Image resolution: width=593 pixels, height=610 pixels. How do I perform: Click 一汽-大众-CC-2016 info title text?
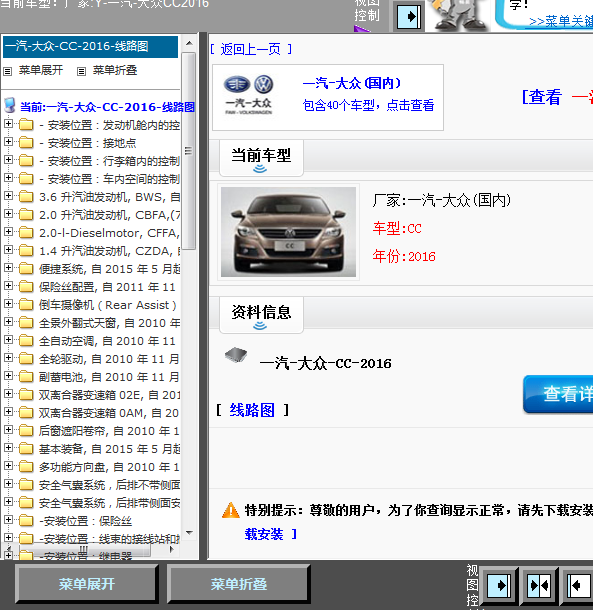click(325, 363)
